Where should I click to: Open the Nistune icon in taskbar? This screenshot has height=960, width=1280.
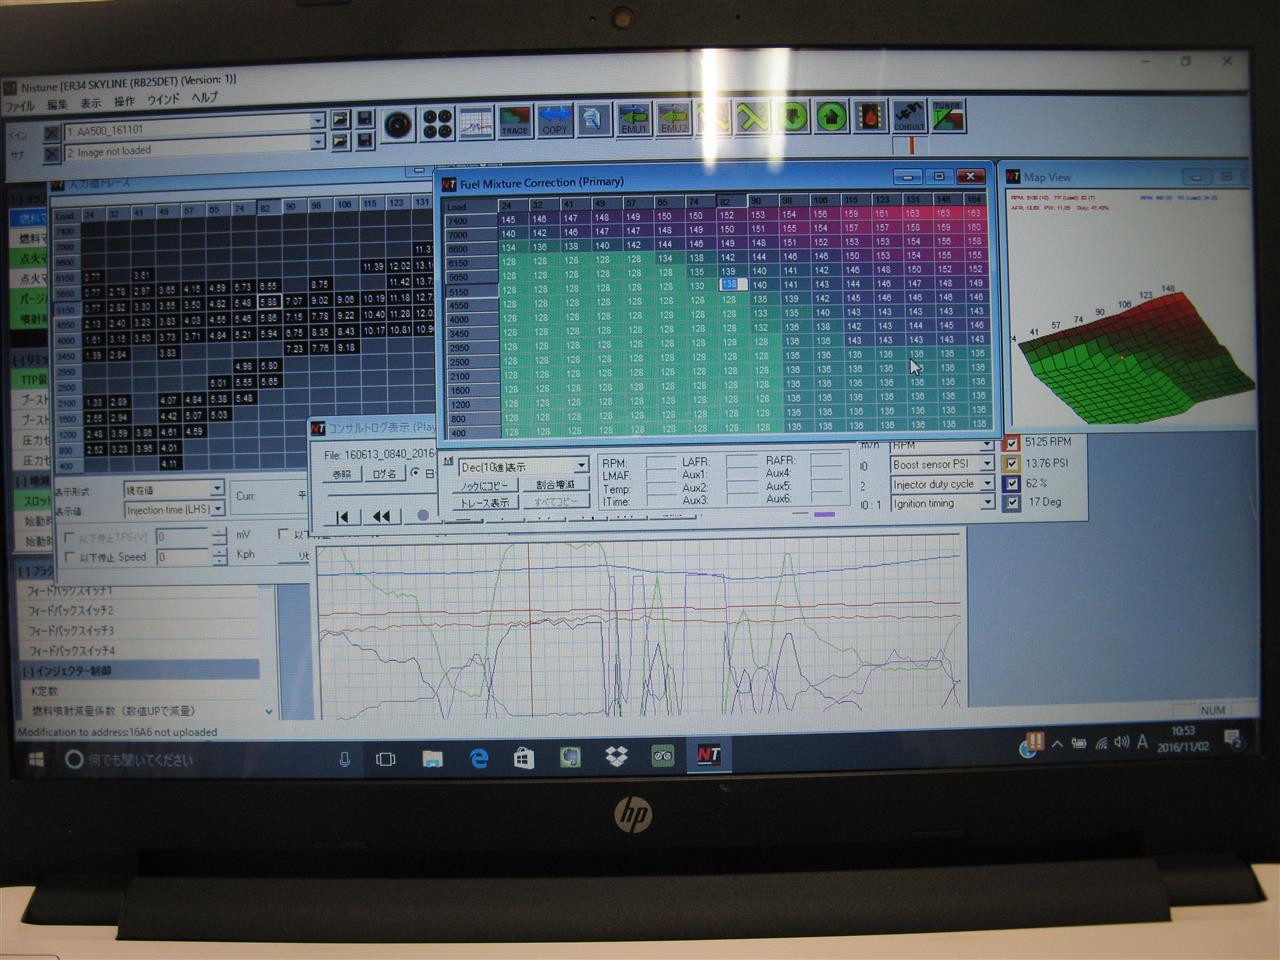709,755
